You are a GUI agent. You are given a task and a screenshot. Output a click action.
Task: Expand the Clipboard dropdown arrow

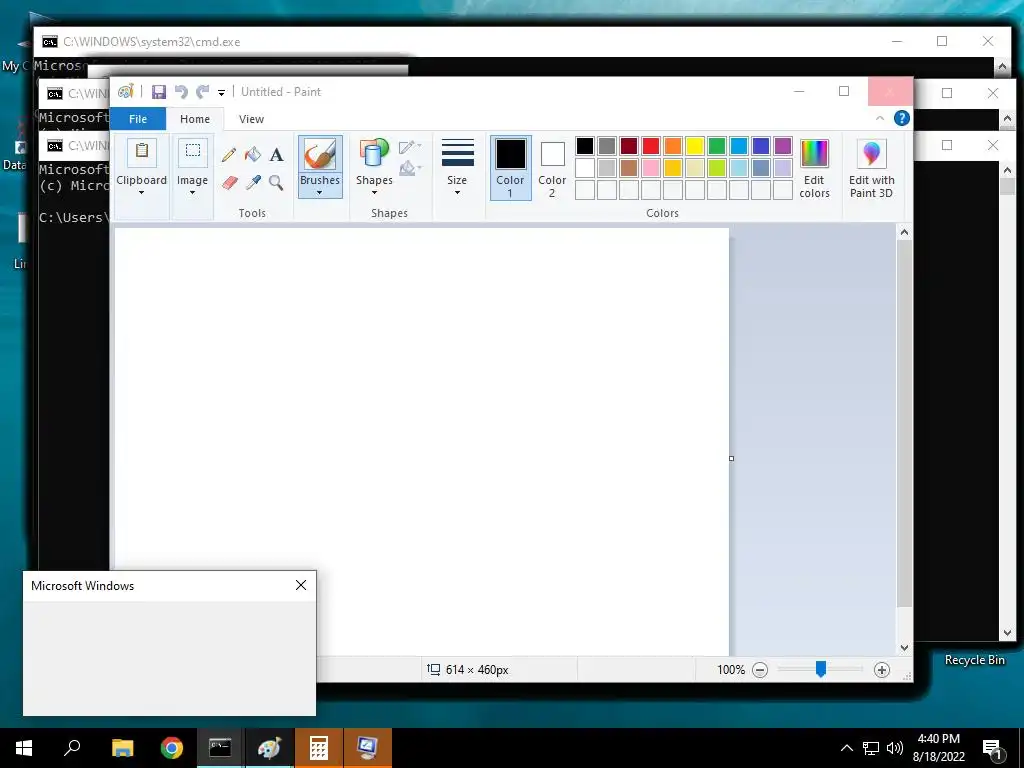click(141, 193)
